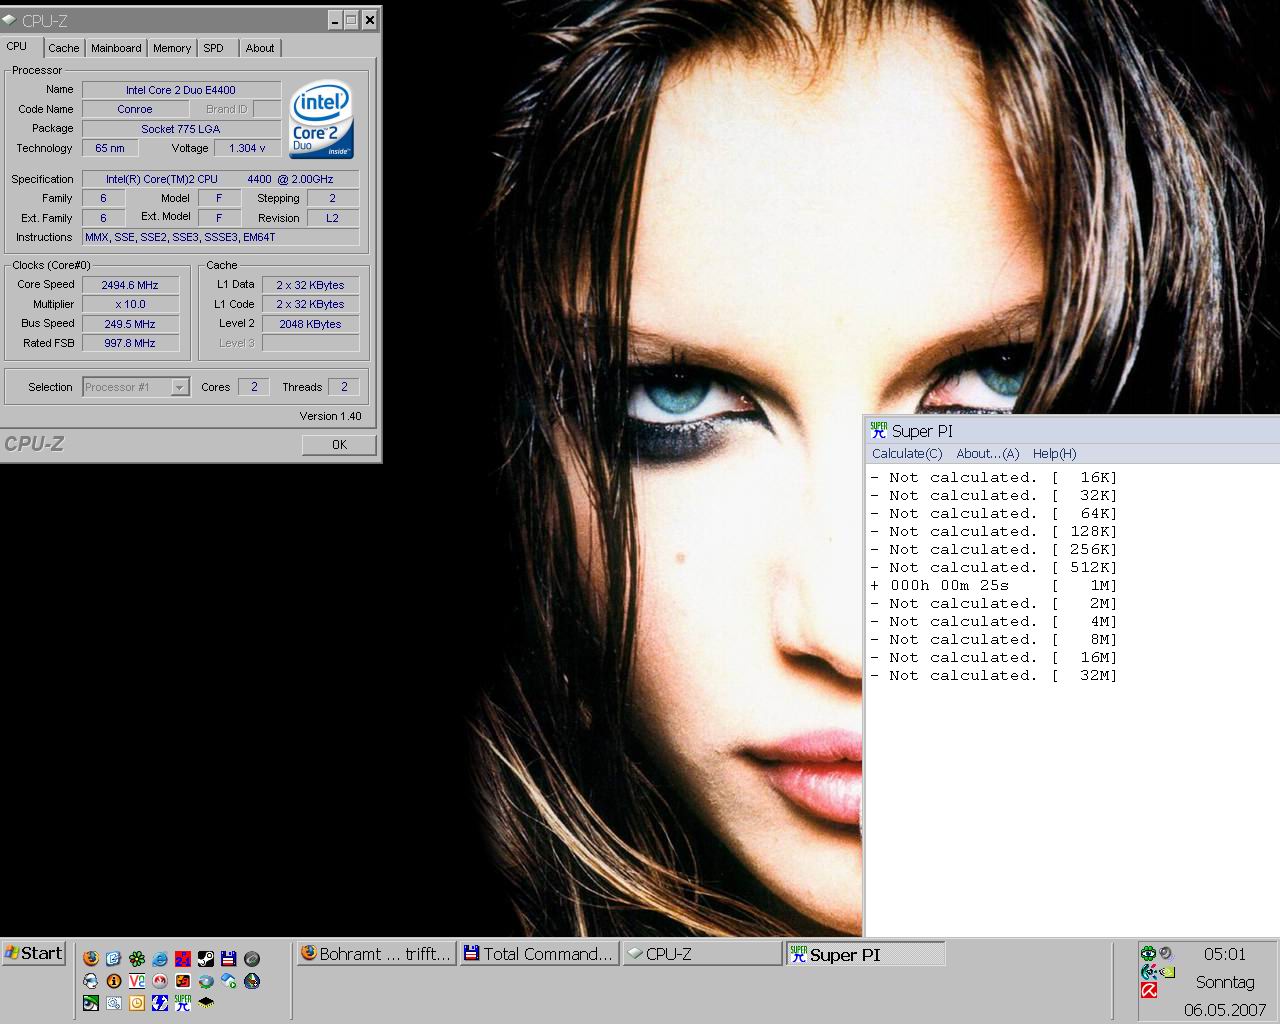Screen dimensions: 1280x1024
Task: Open the About...(A) menu in Super PI
Action: [x=987, y=454]
